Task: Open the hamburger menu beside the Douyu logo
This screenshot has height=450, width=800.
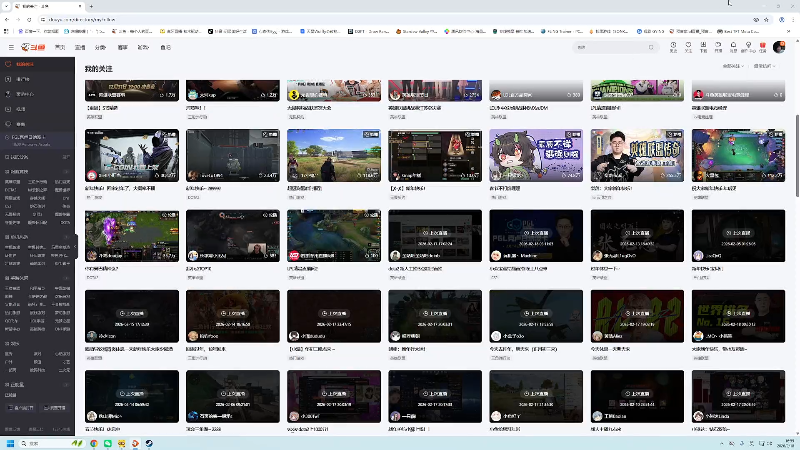Action: pos(11,47)
